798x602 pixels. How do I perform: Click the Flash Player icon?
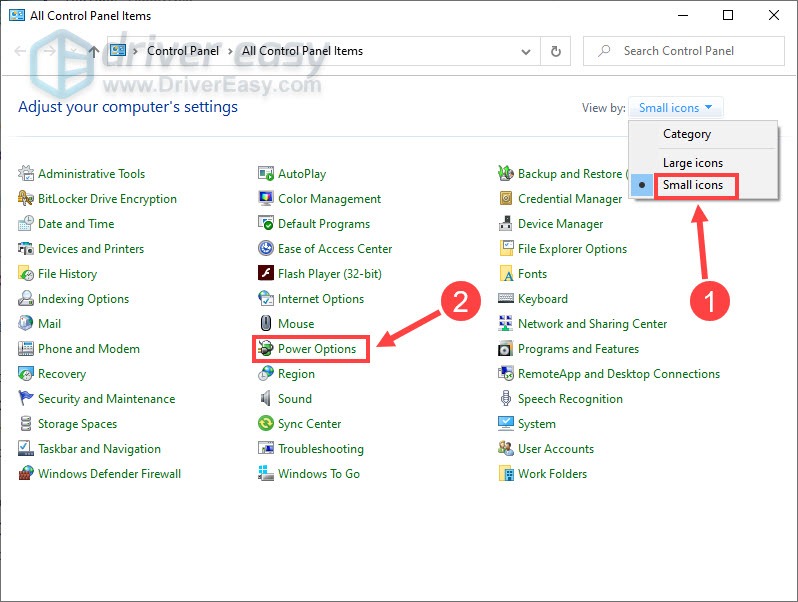[266, 273]
